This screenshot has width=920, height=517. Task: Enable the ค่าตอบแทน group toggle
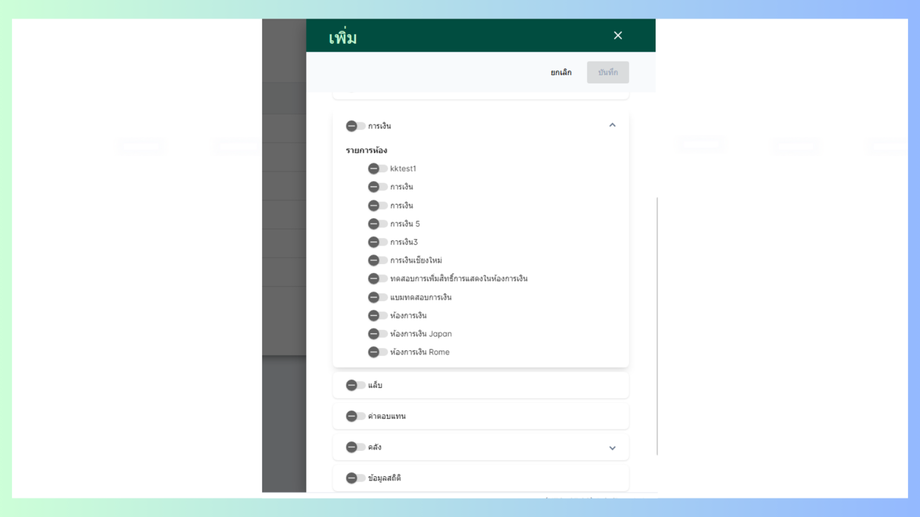pos(355,416)
